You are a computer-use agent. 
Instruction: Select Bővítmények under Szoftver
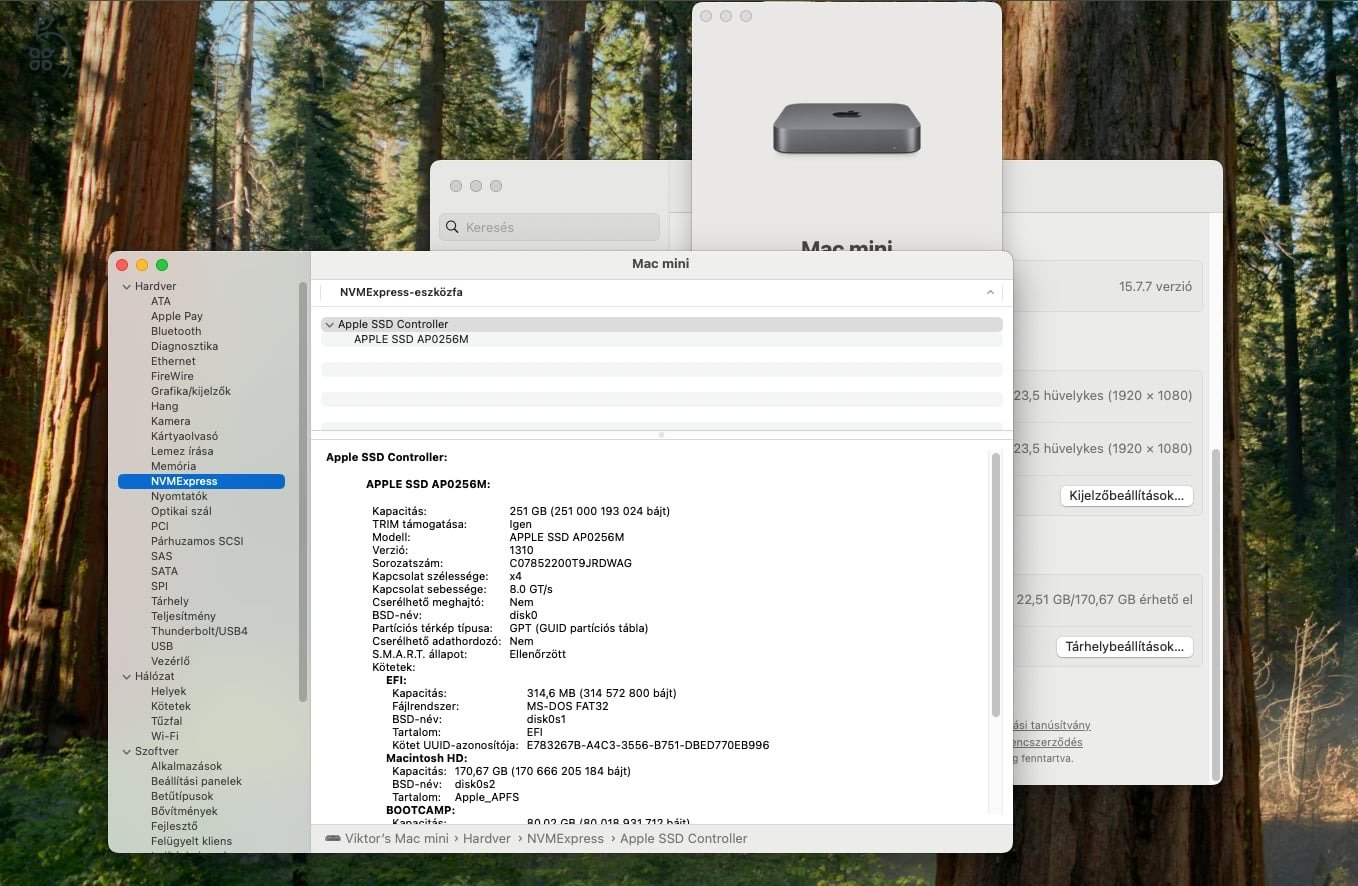184,811
